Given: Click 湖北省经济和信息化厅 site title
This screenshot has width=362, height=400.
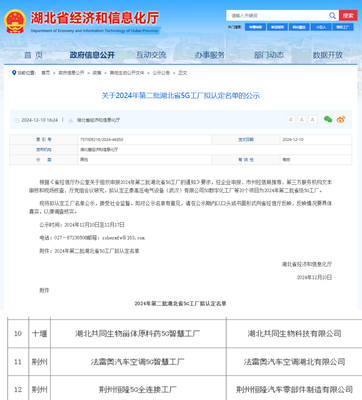Looking at the screenshot, I should [x=95, y=18].
